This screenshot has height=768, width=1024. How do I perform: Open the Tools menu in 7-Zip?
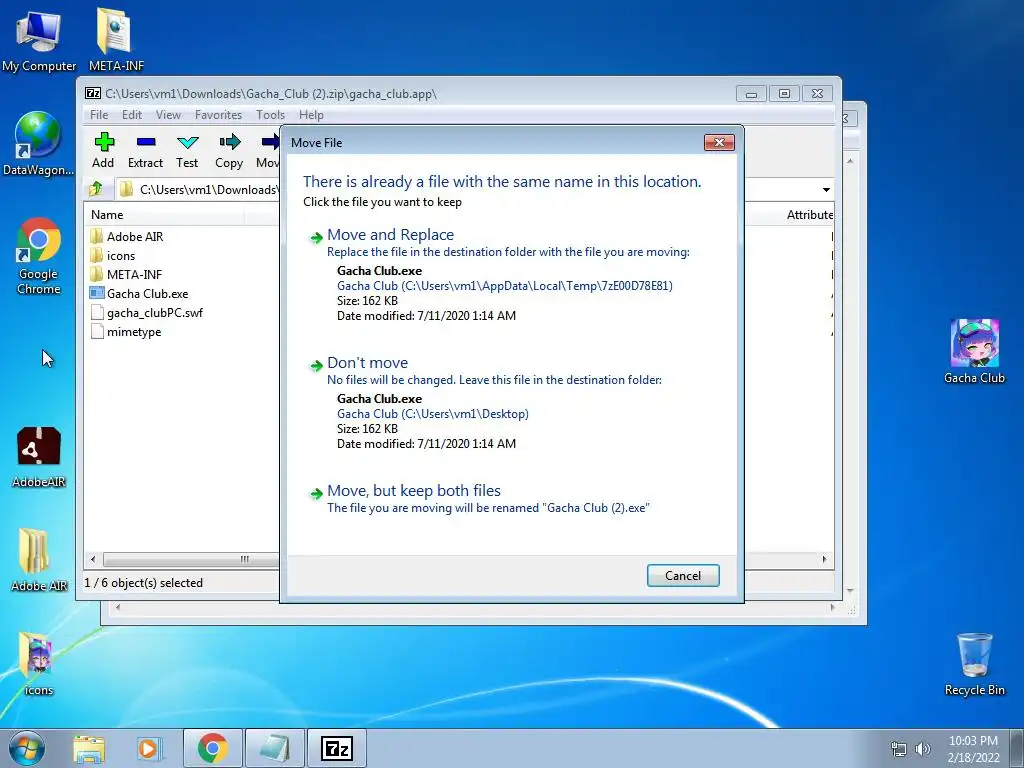(x=270, y=115)
